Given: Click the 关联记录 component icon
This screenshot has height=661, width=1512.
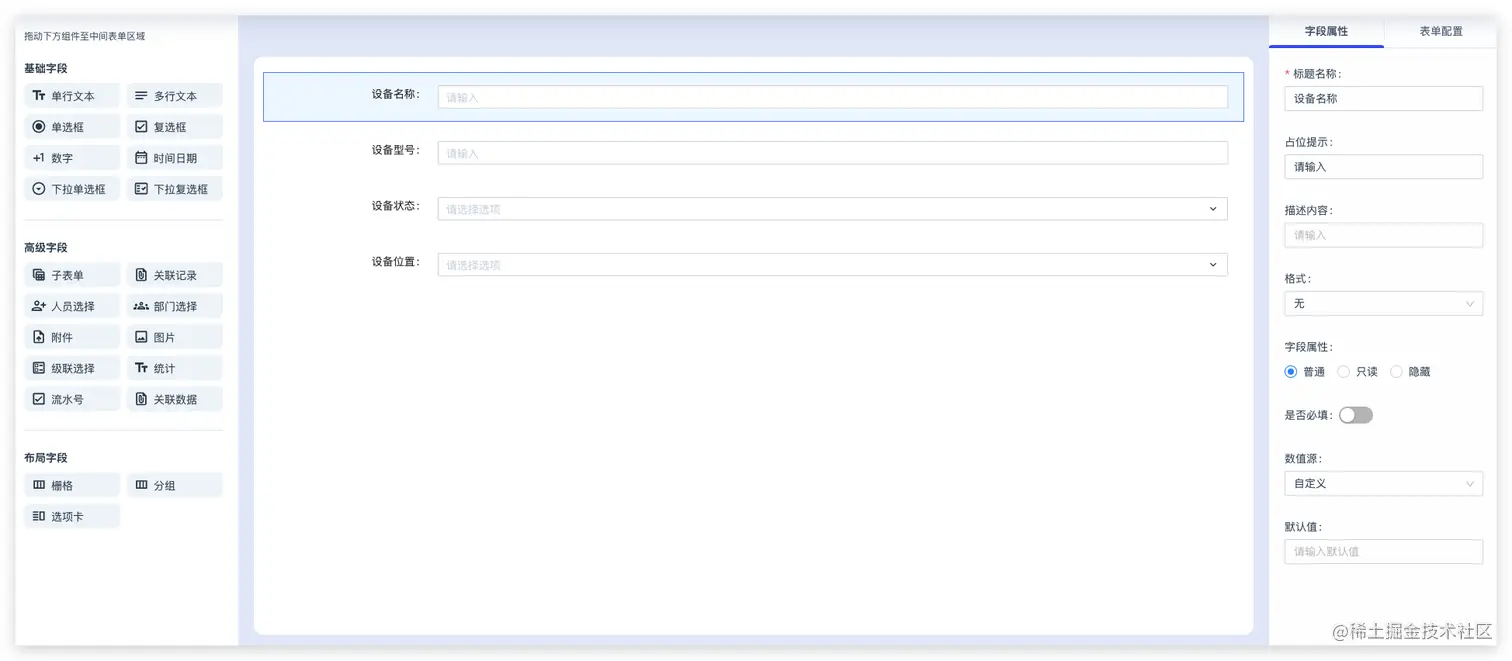Looking at the screenshot, I should pos(141,275).
